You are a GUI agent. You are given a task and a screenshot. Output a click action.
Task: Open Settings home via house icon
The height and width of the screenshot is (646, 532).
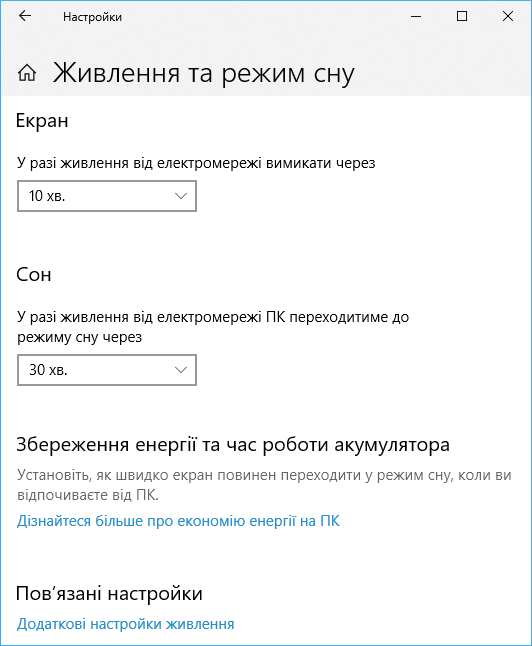coord(27,73)
